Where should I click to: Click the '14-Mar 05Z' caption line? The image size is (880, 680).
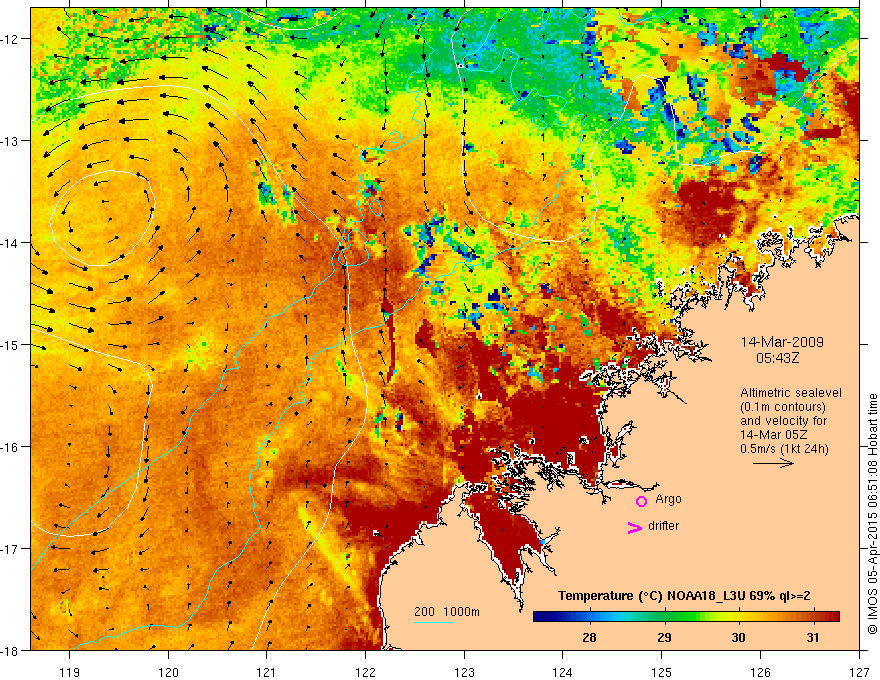click(x=774, y=435)
